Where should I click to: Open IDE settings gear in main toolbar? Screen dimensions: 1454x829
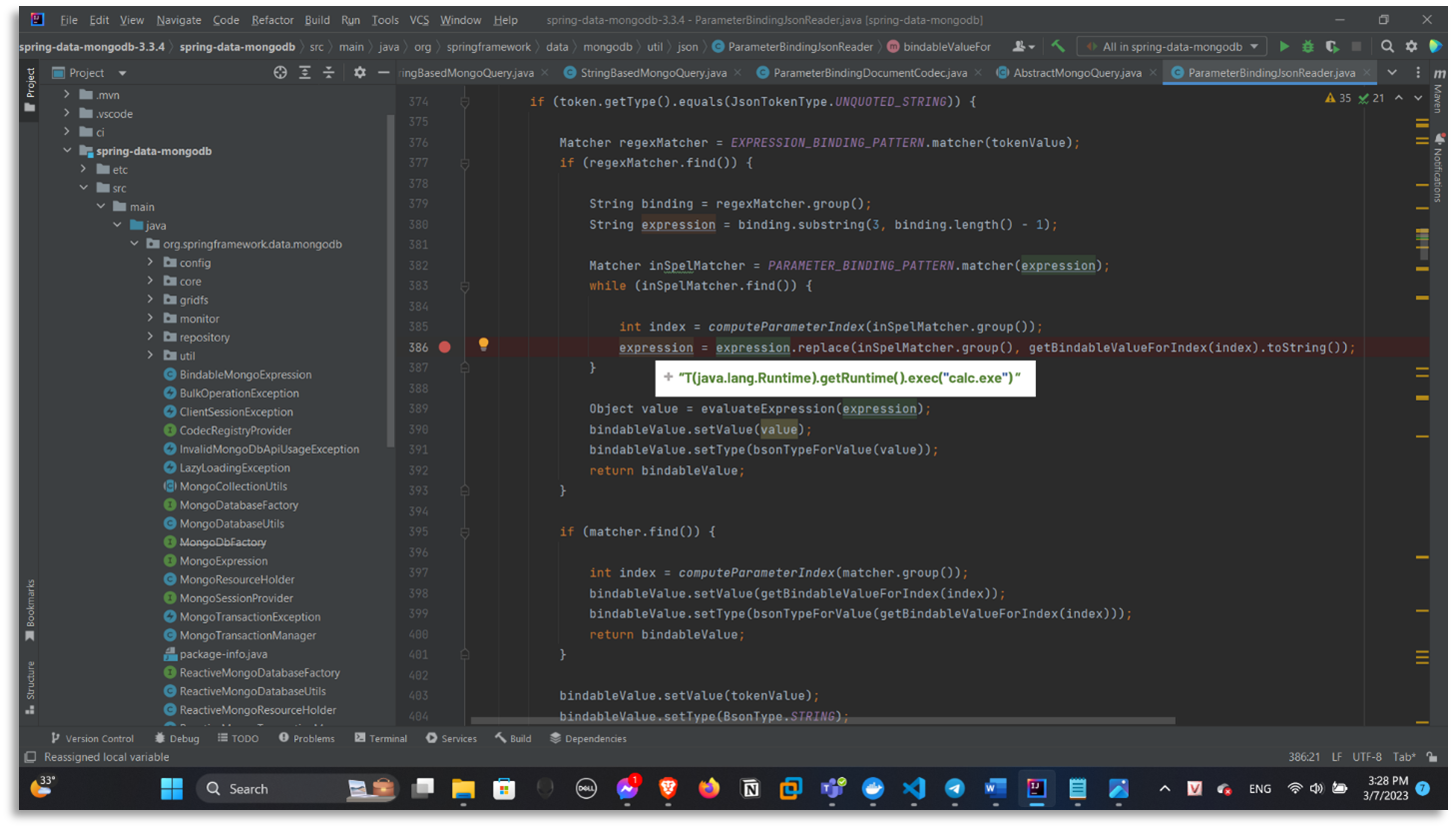1411,46
